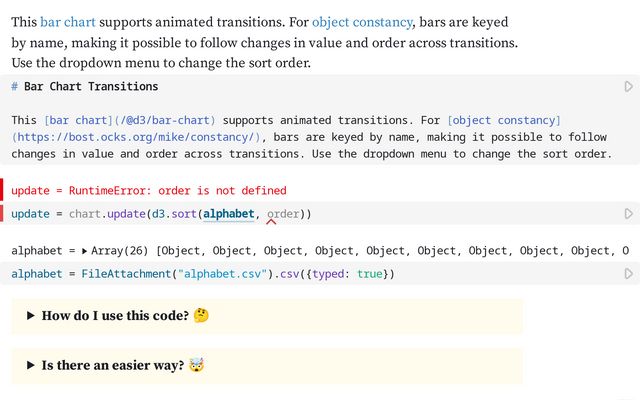Click the RuntimeError message output
The image size is (640, 400).
(x=149, y=190)
